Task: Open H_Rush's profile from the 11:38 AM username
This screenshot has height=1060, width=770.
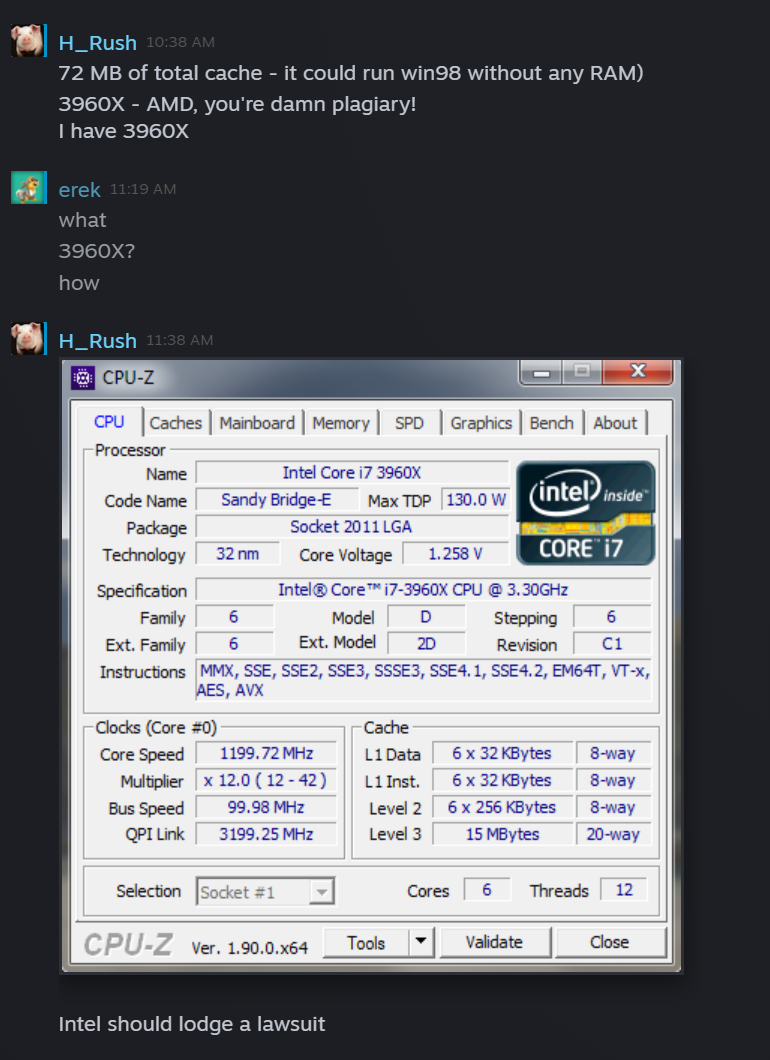Action: 97,341
